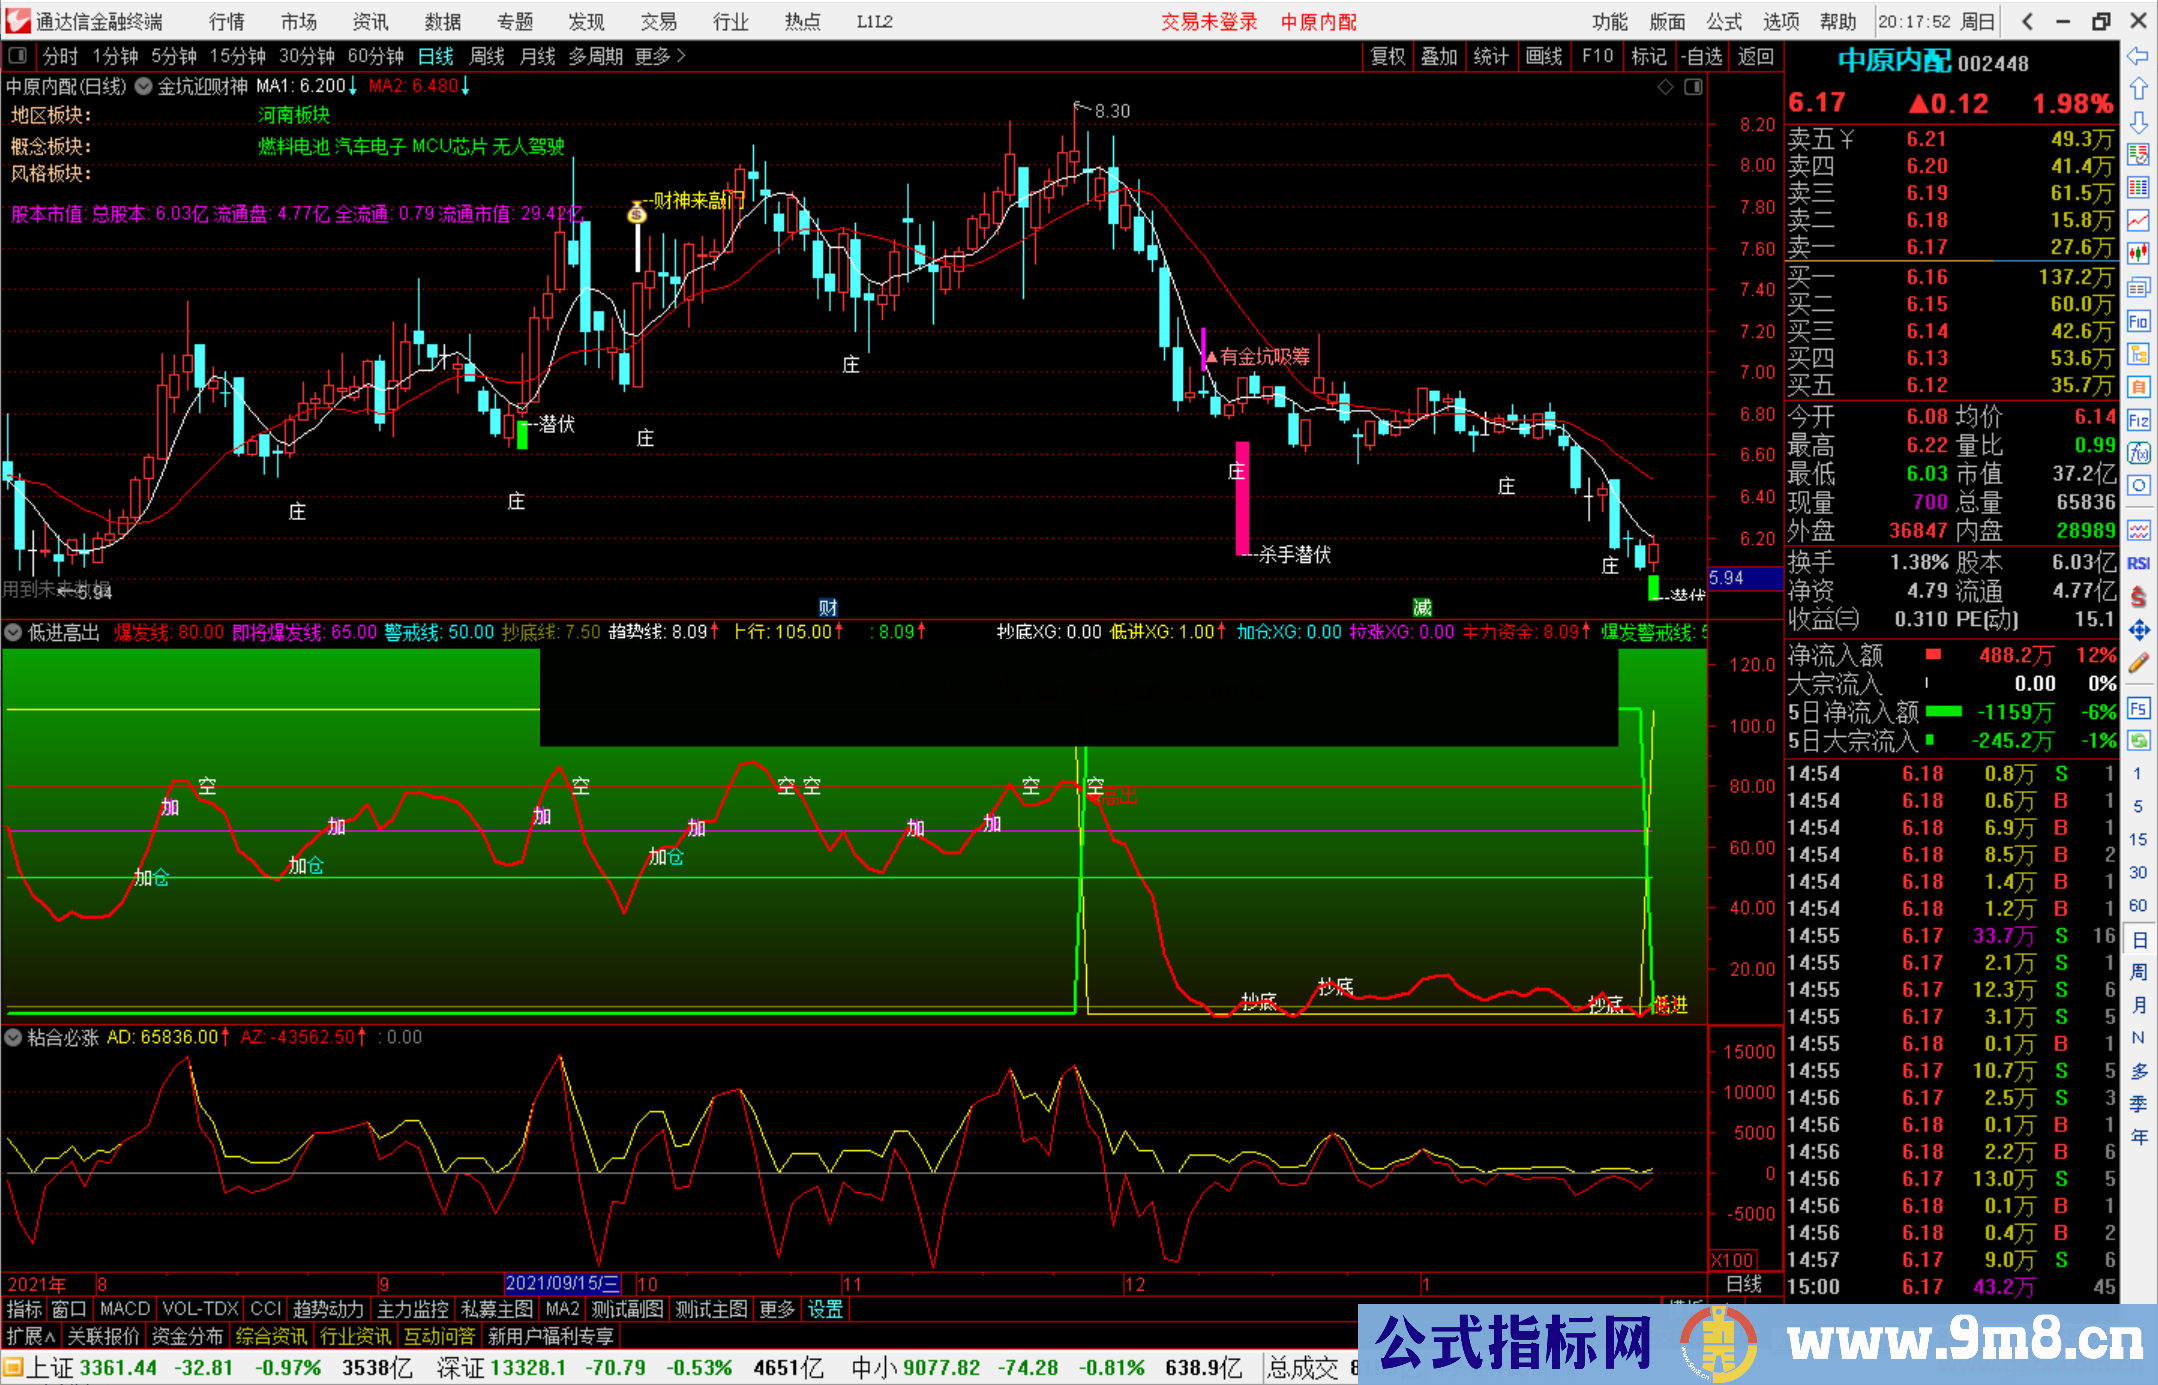Click the f(x) formula sidebar icon
Image resolution: width=2158 pixels, height=1385 pixels.
[x=2138, y=453]
